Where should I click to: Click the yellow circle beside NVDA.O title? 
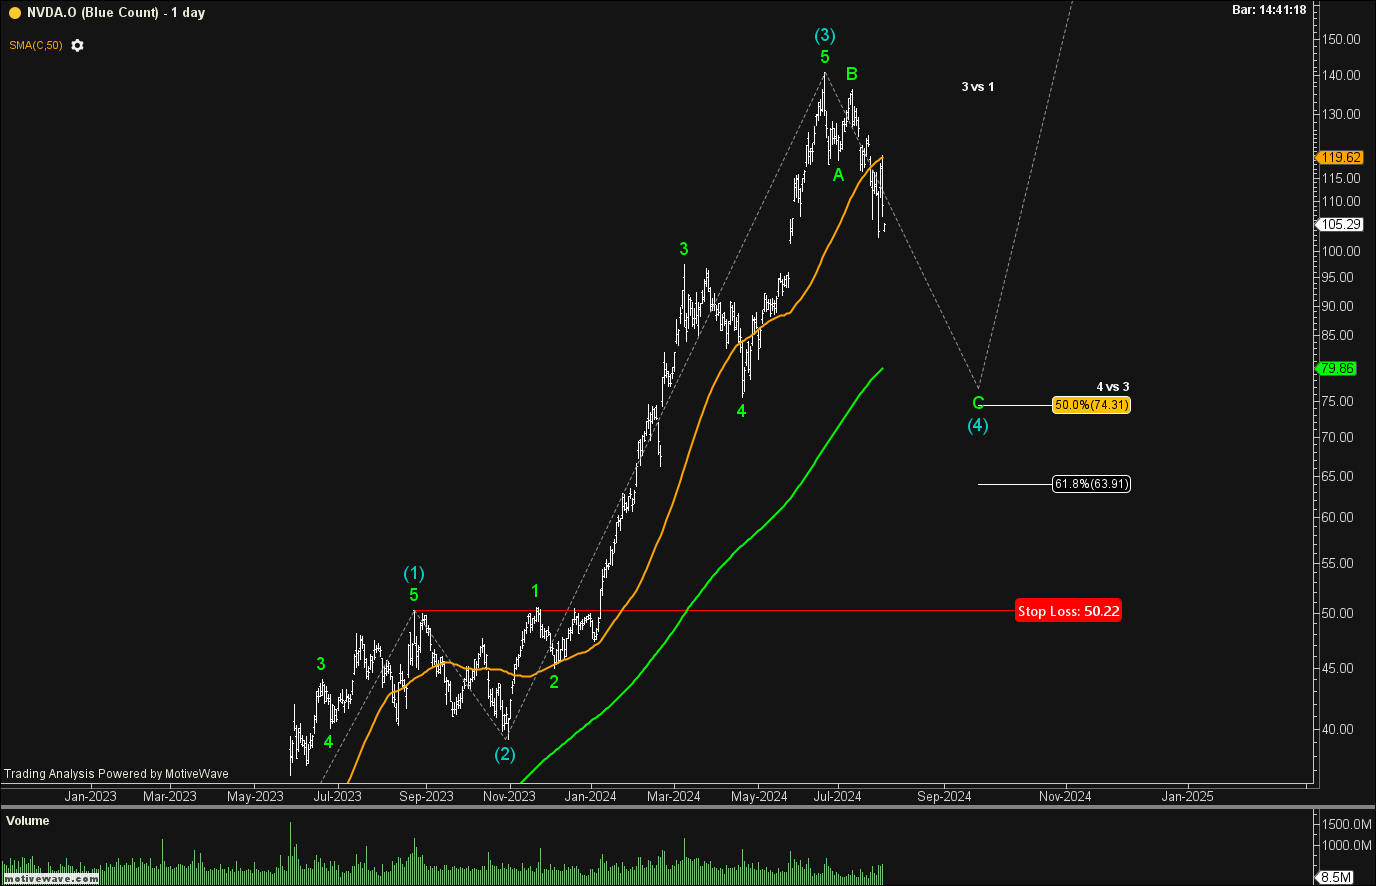point(14,12)
